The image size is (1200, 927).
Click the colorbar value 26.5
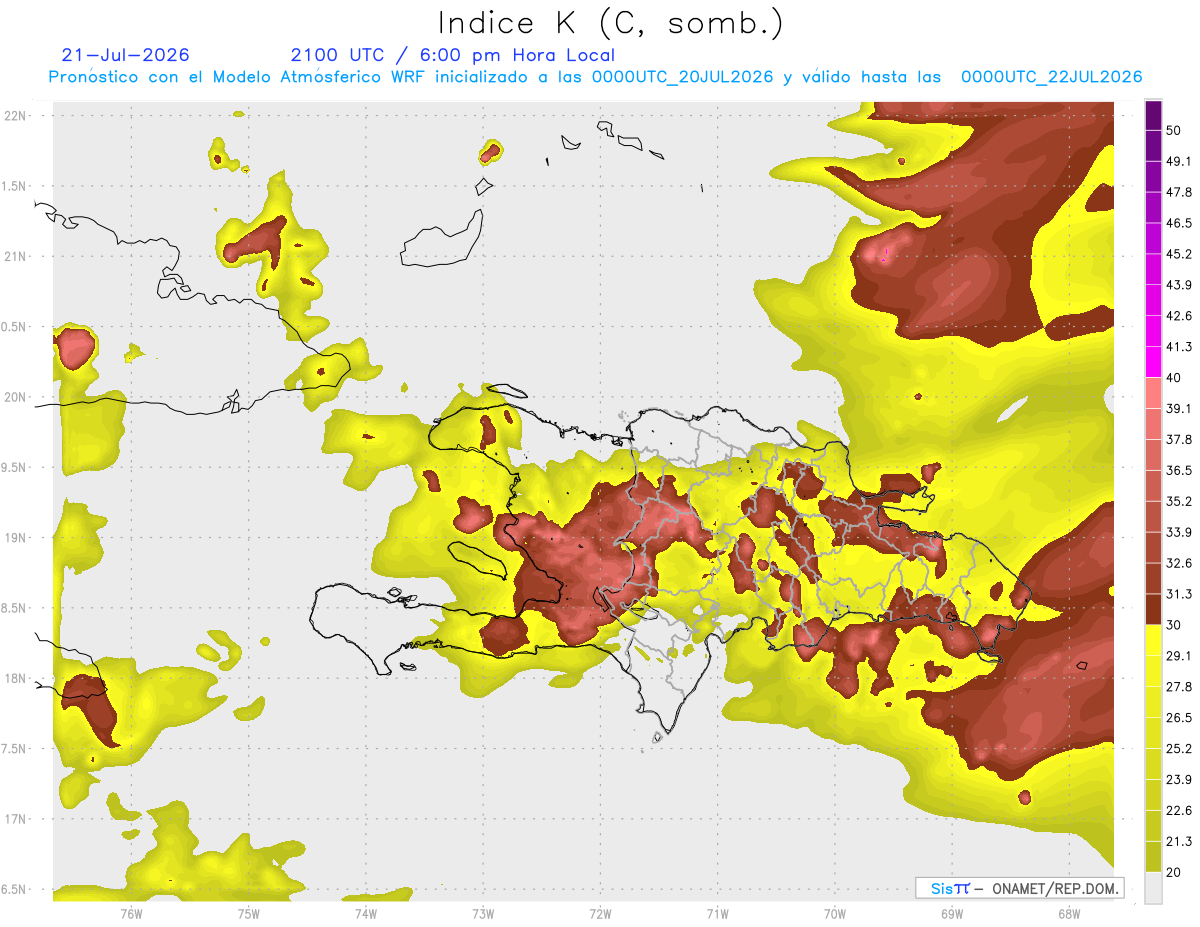[x=1179, y=718]
